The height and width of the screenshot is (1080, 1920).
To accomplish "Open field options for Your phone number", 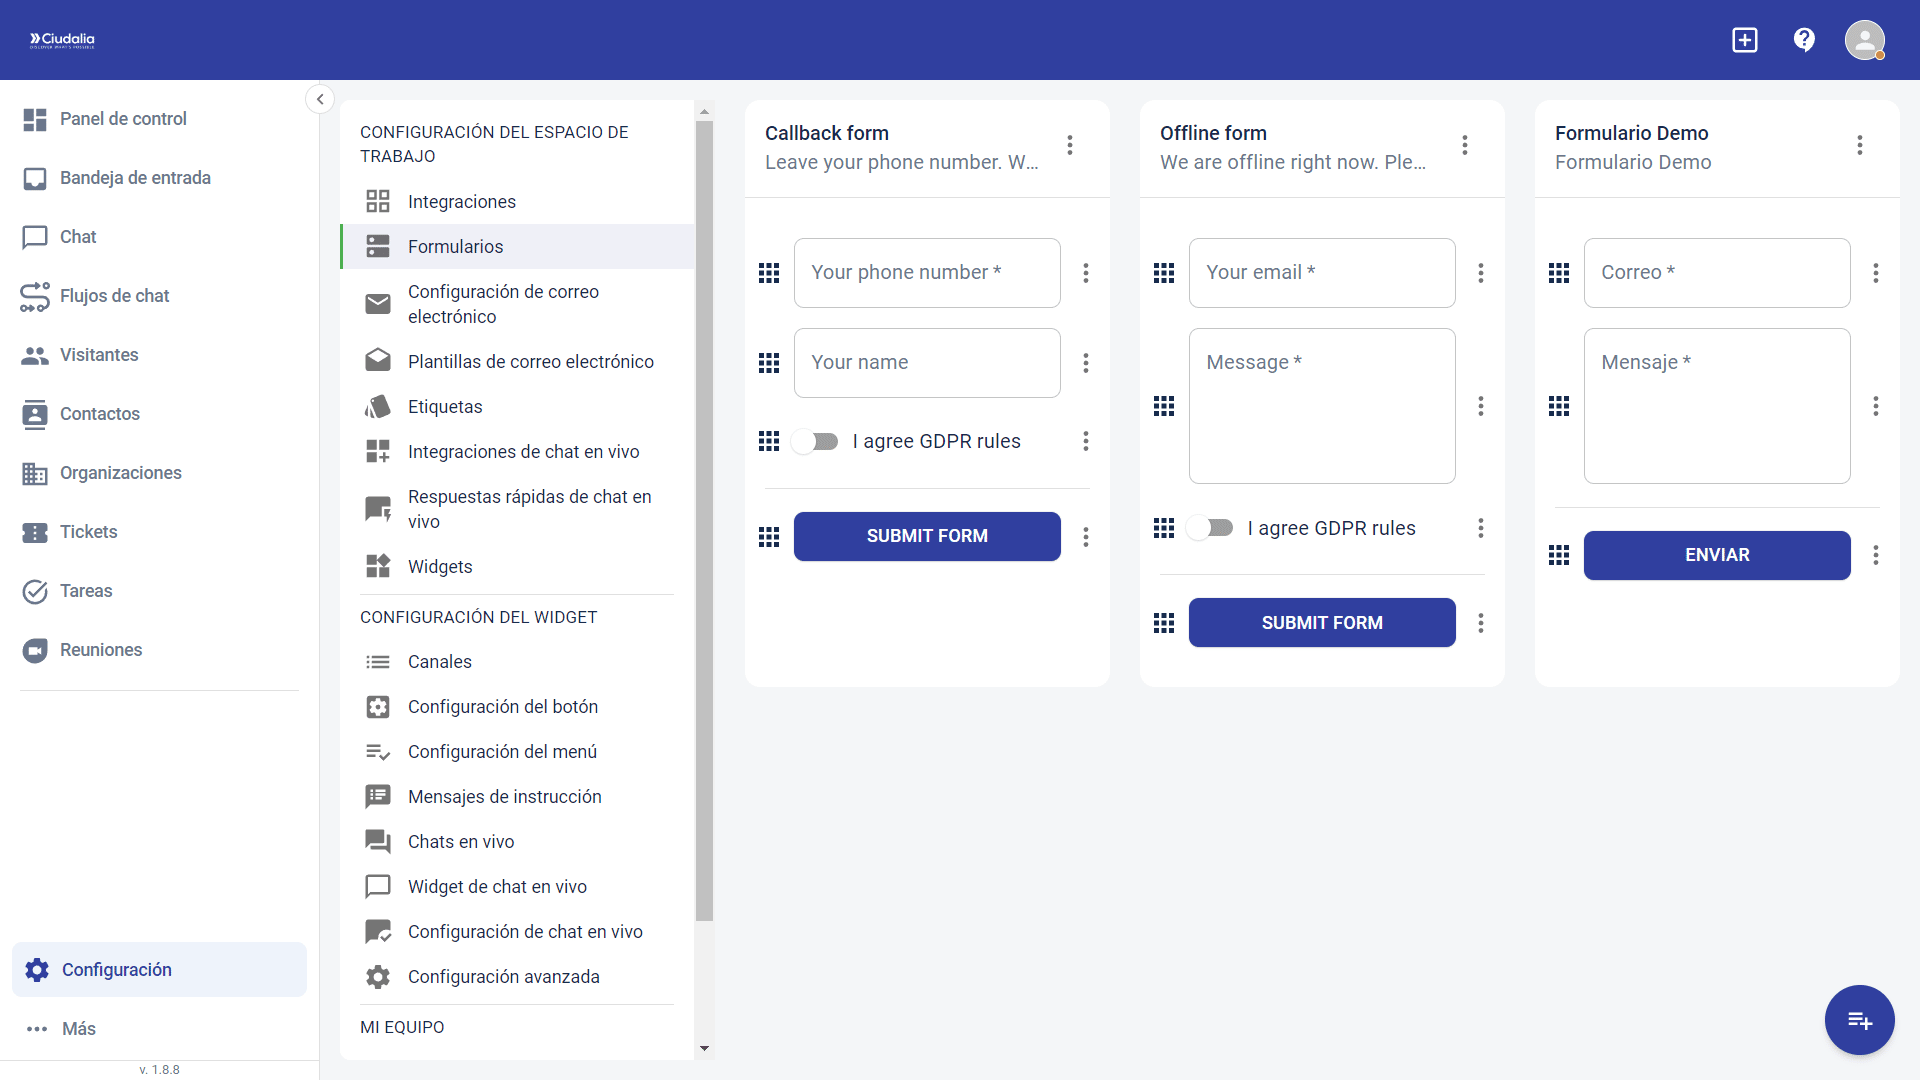I will coord(1086,273).
